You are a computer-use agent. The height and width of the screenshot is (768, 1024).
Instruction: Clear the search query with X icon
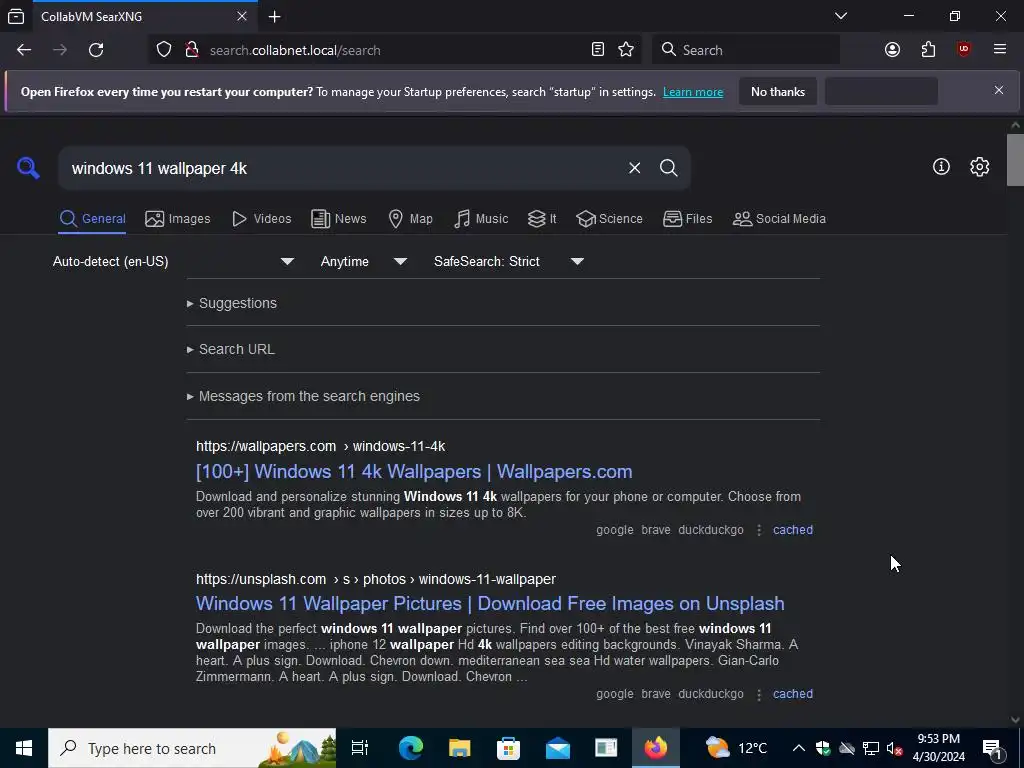click(634, 168)
